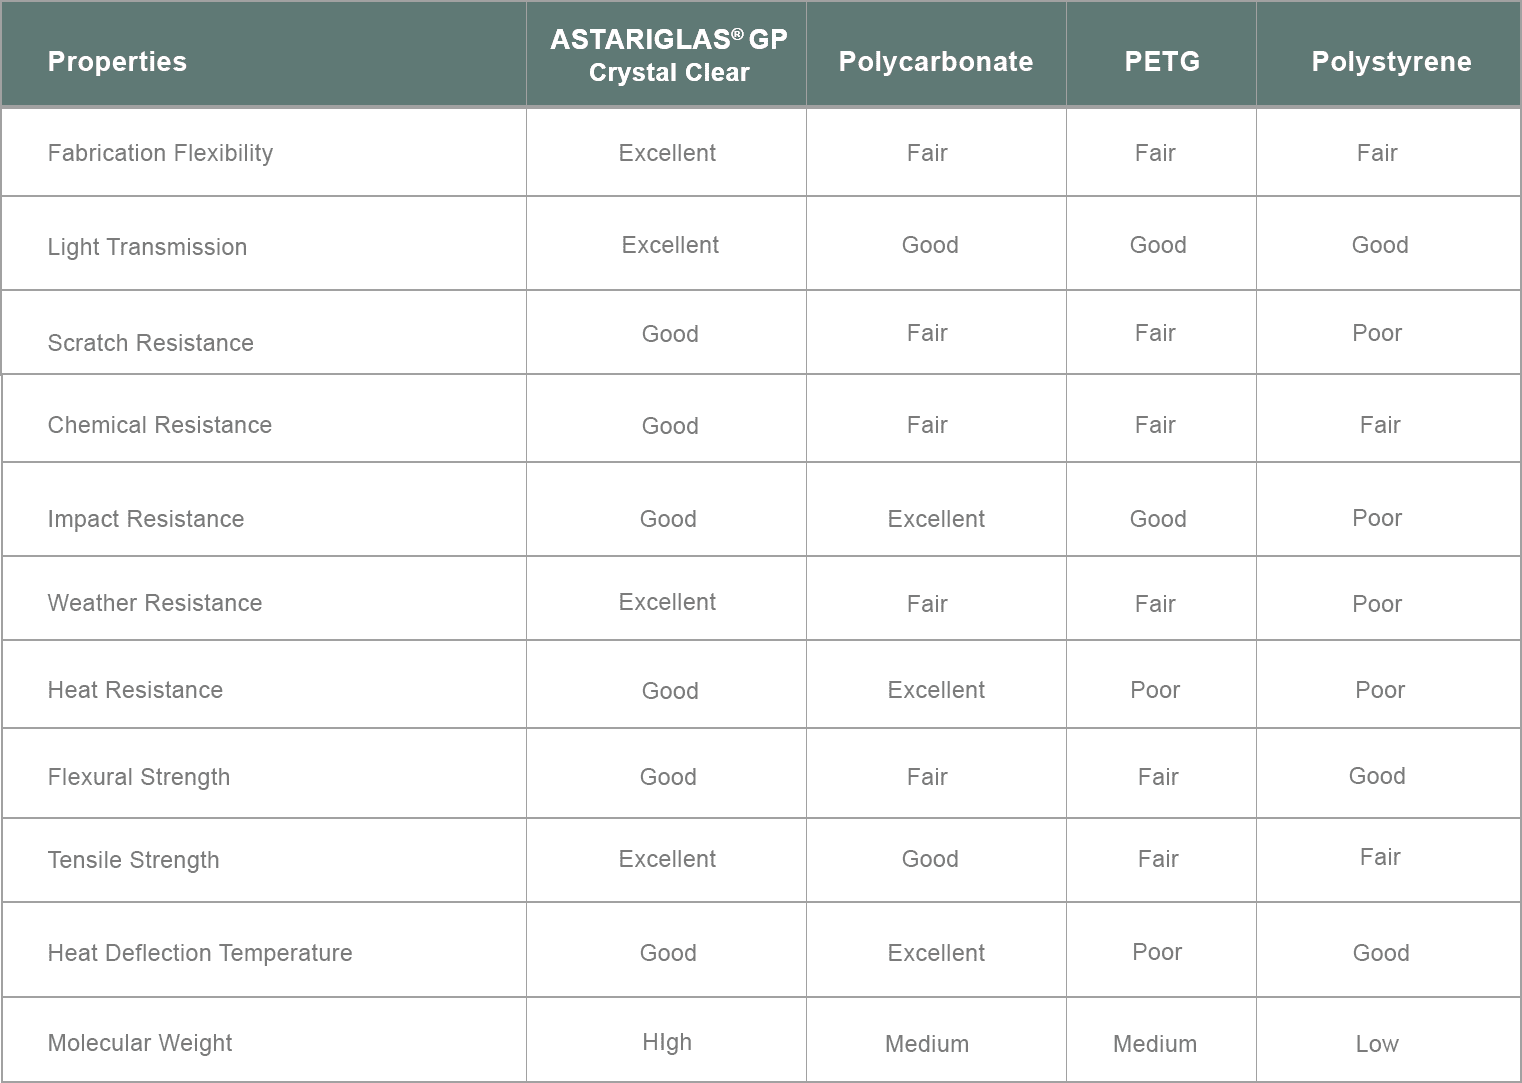This screenshot has width=1522, height=1083.
Task: Click the Light Transmission row label
Action: pos(147,247)
